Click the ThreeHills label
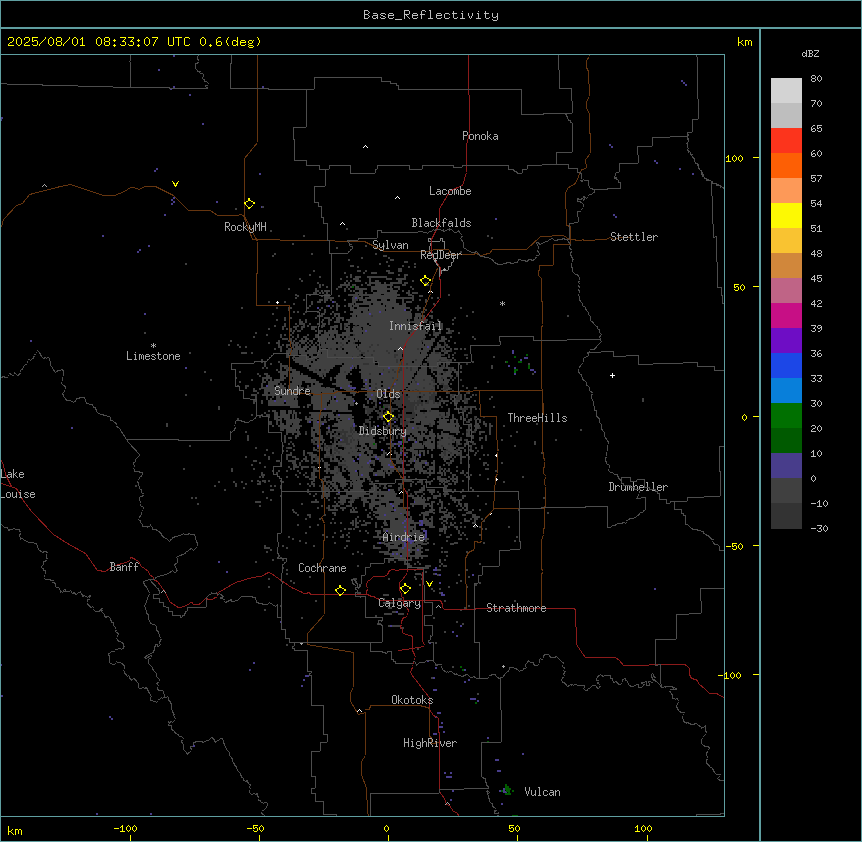This screenshot has height=842, width=862. tap(537, 418)
